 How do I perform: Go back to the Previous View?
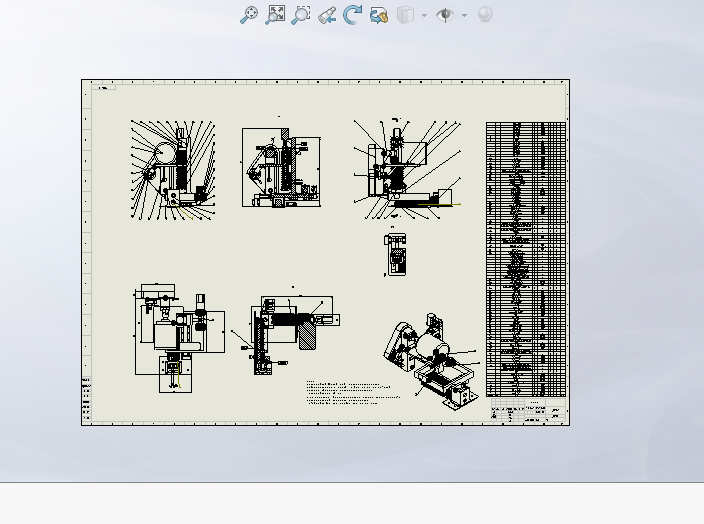pos(327,15)
